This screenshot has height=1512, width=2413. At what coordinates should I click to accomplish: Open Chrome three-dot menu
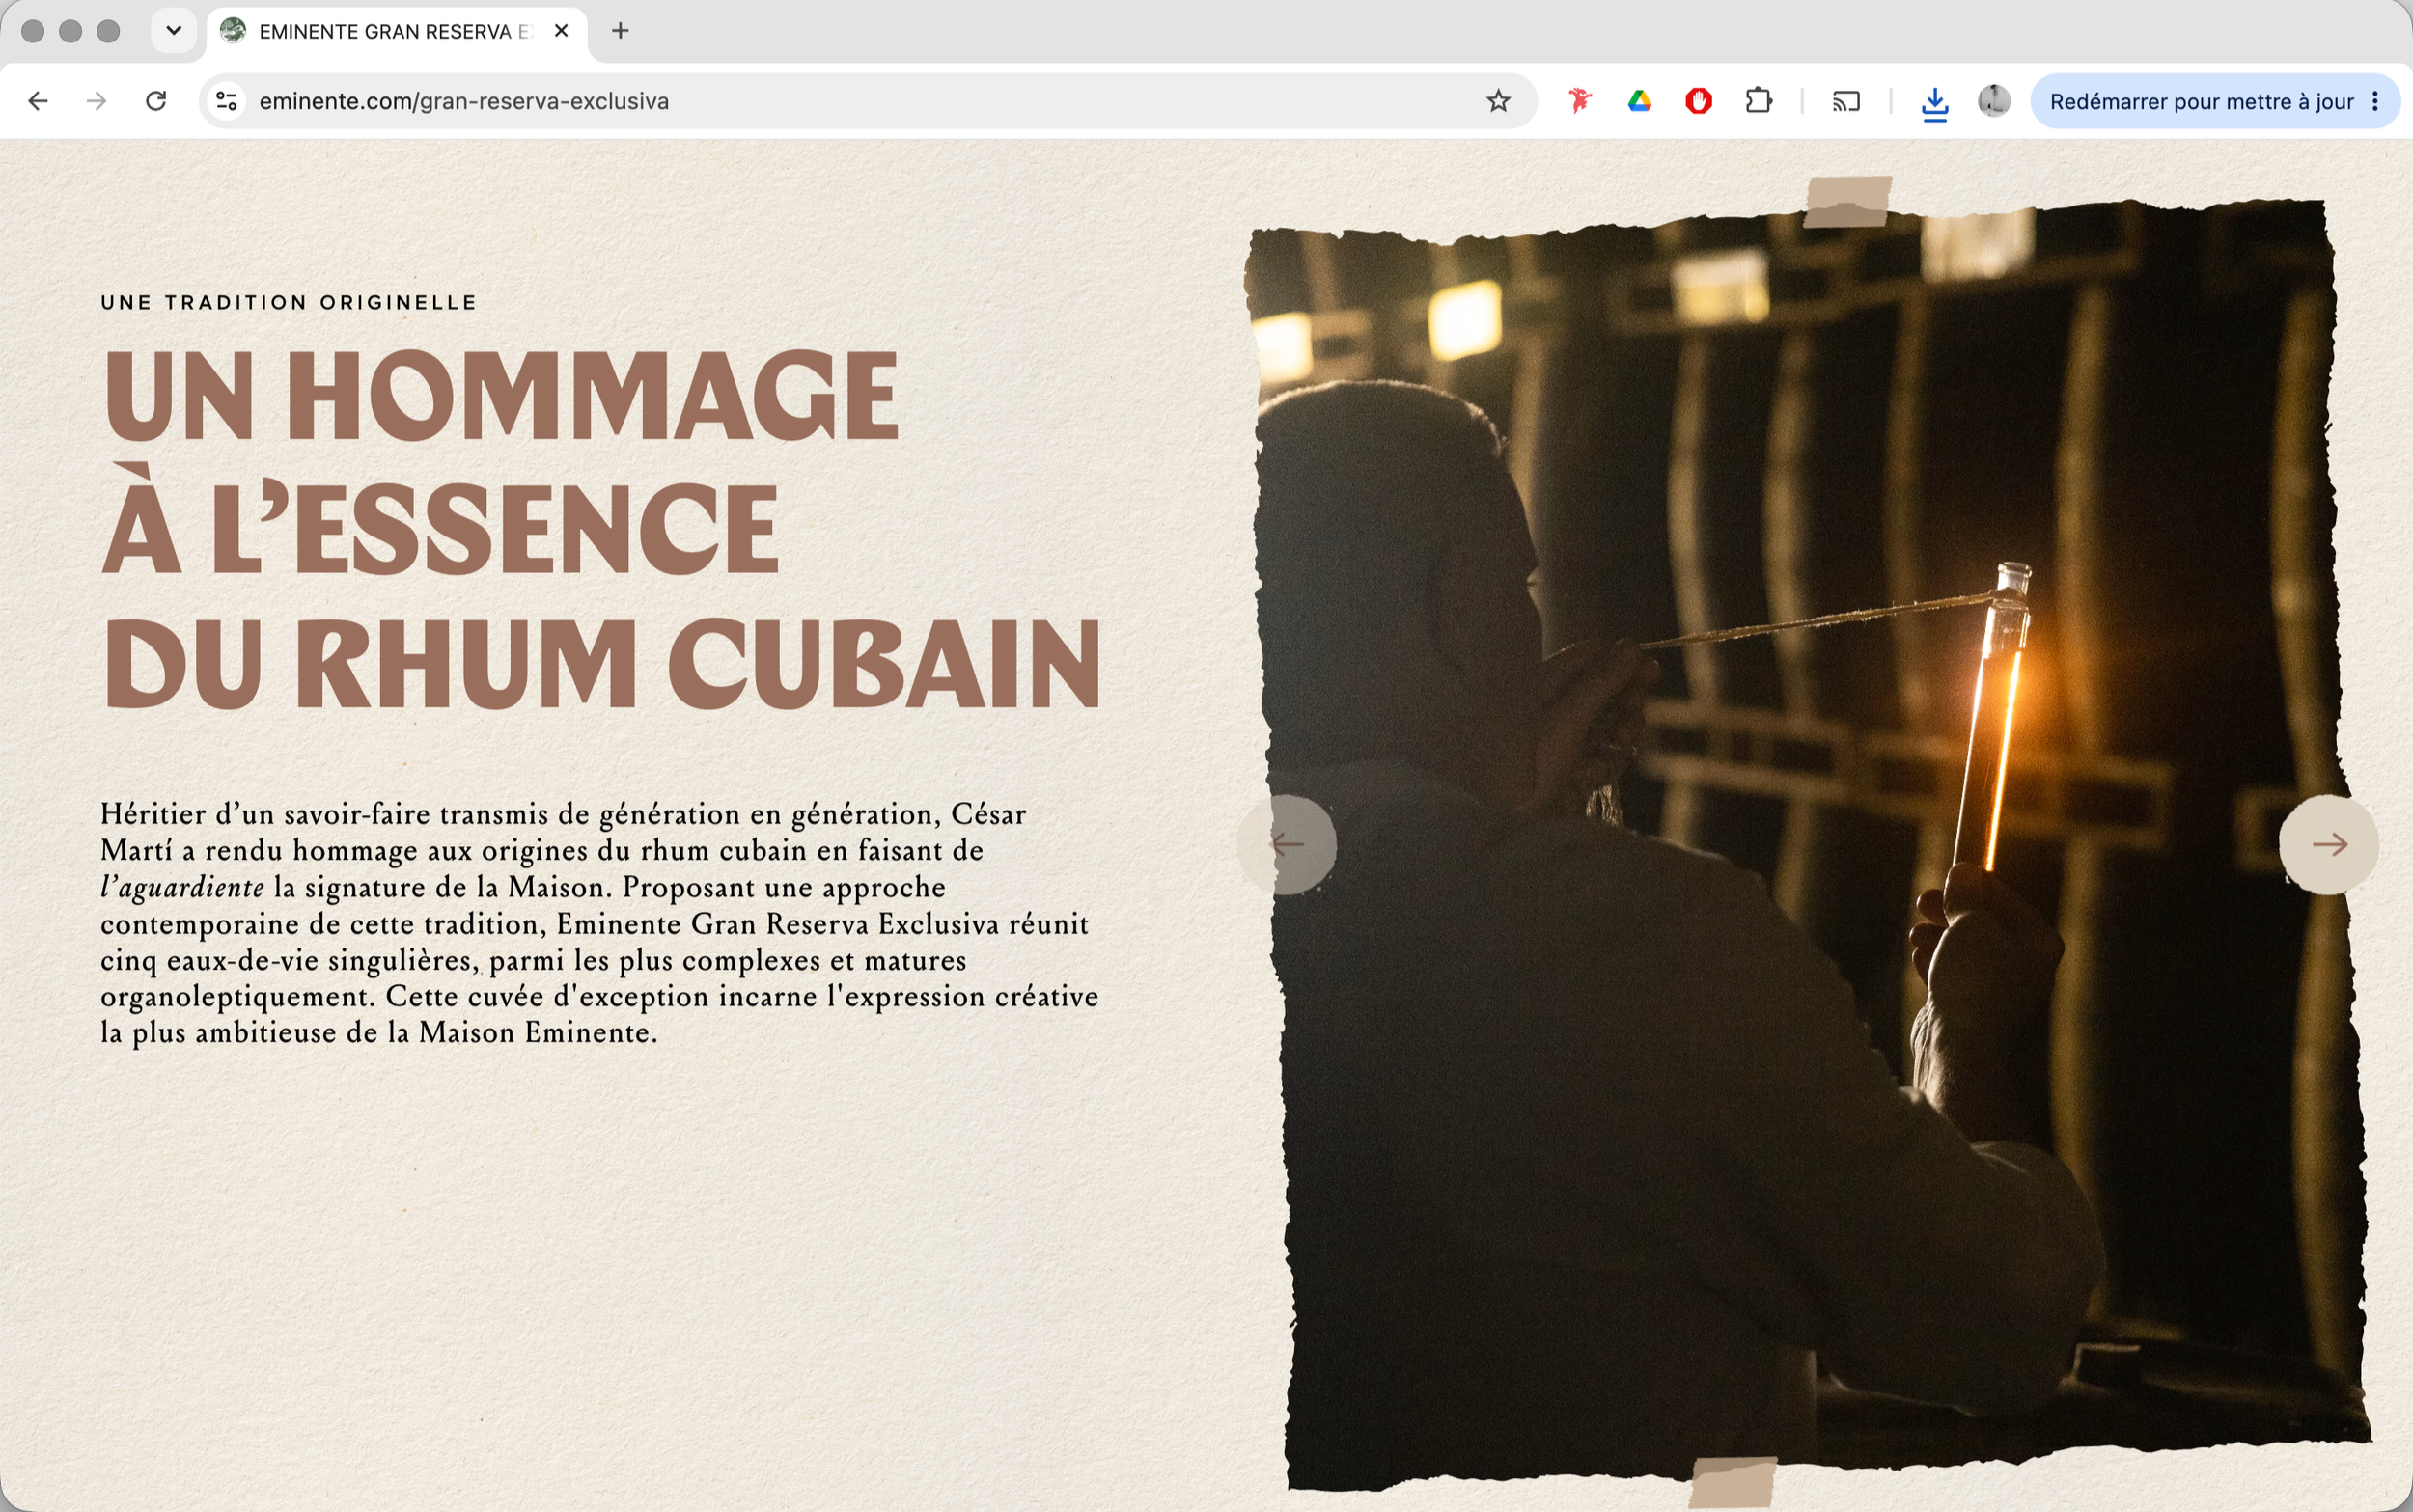[x=2375, y=101]
